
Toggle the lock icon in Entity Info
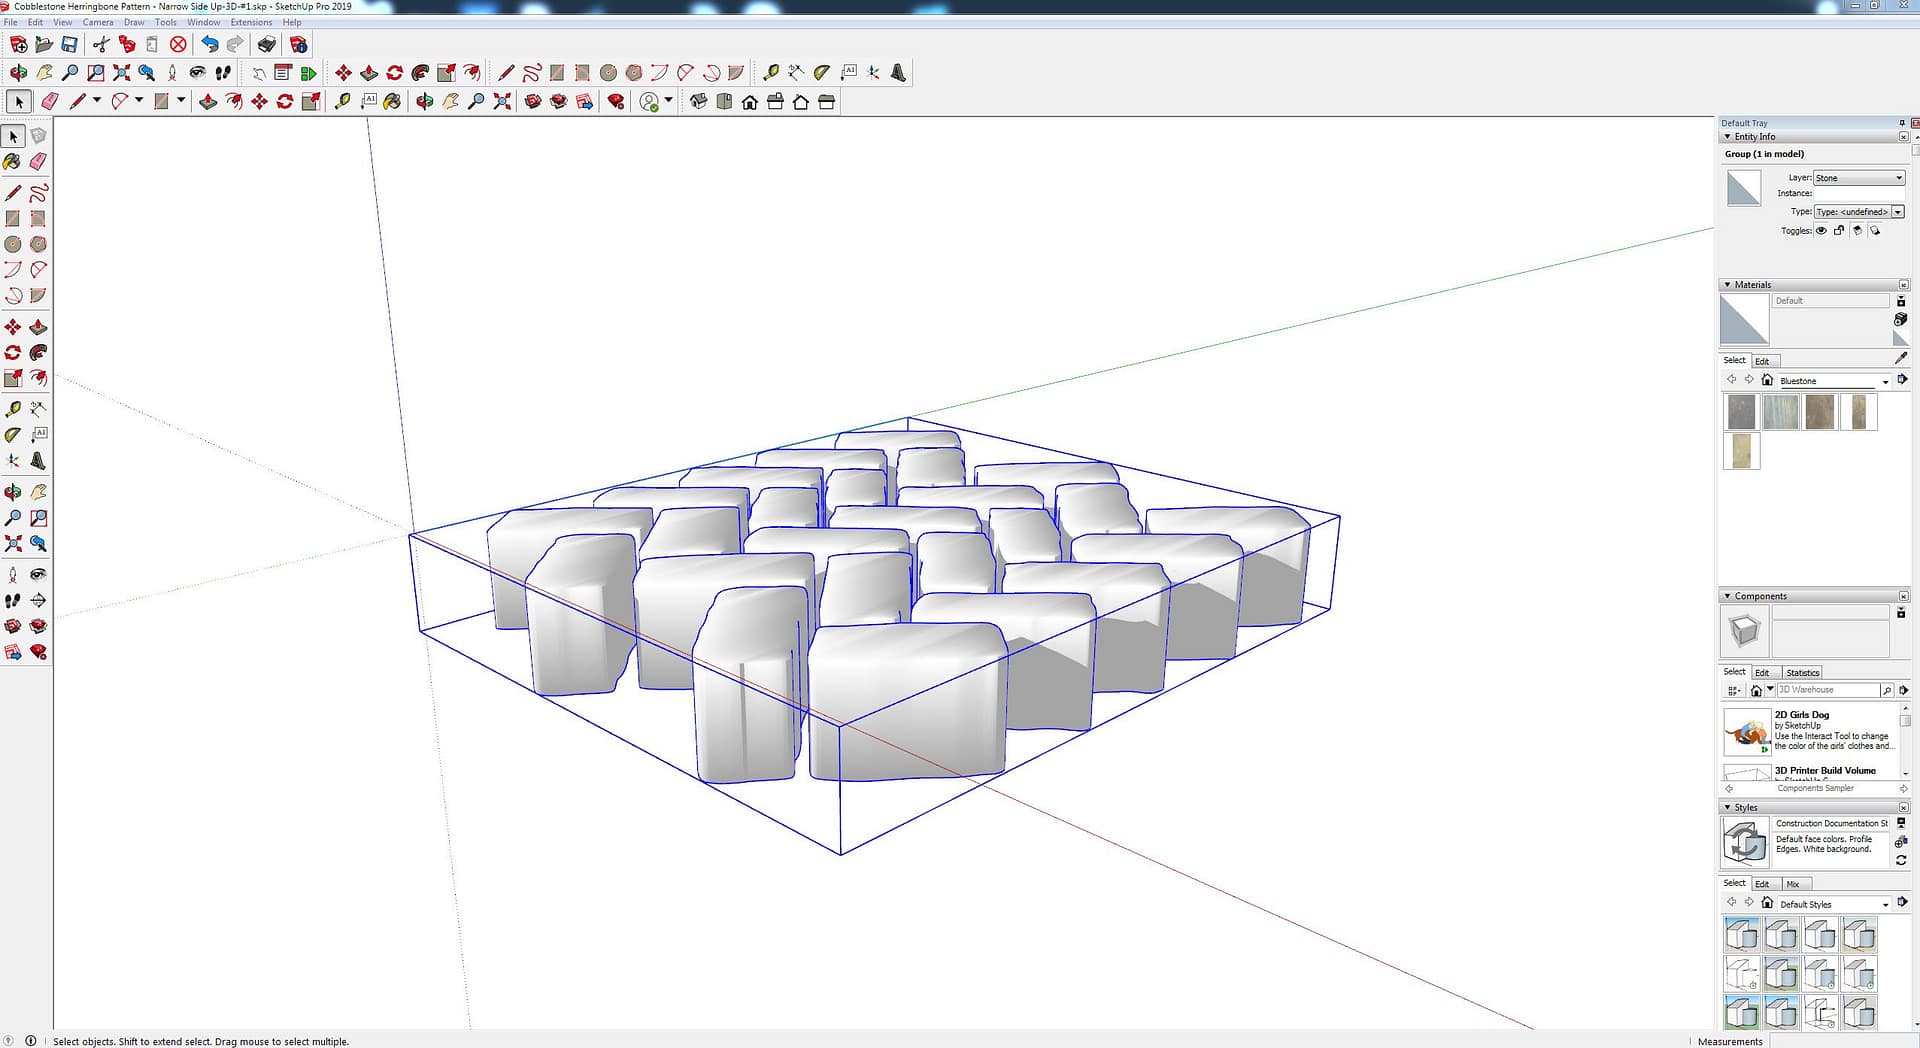(1839, 231)
